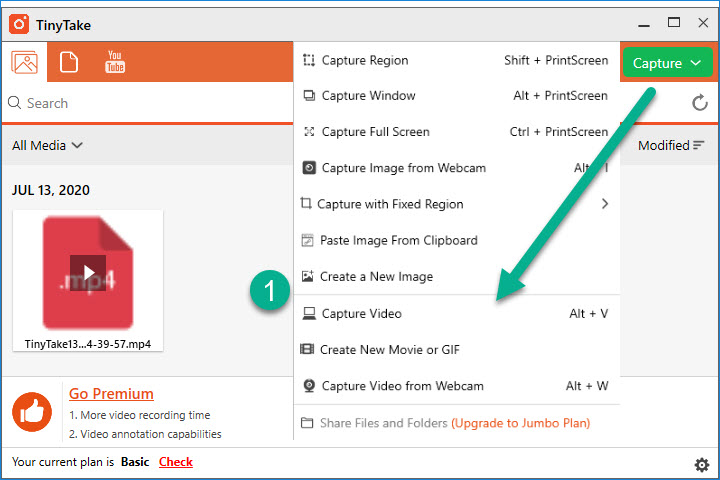Viewport: 720px width, 480px height.
Task: Expand the Capture dropdown button
Action: pos(669,63)
